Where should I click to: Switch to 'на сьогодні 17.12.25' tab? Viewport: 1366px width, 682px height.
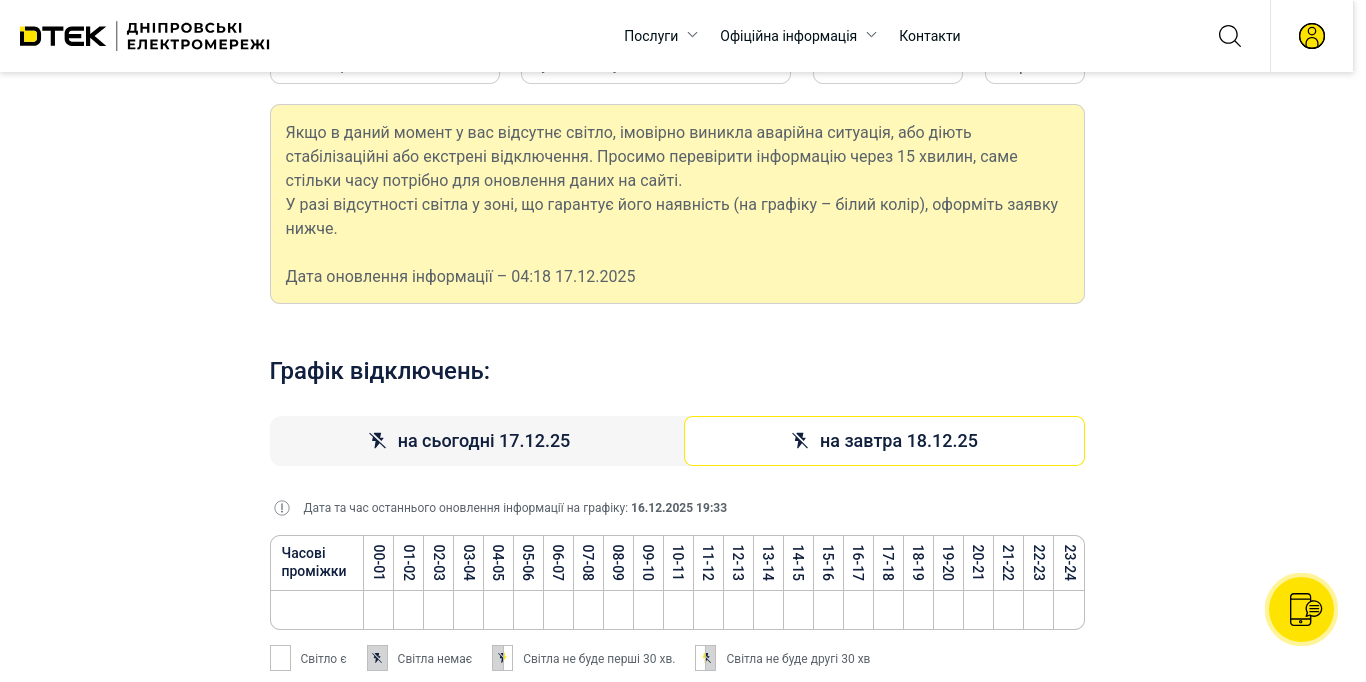point(477,441)
